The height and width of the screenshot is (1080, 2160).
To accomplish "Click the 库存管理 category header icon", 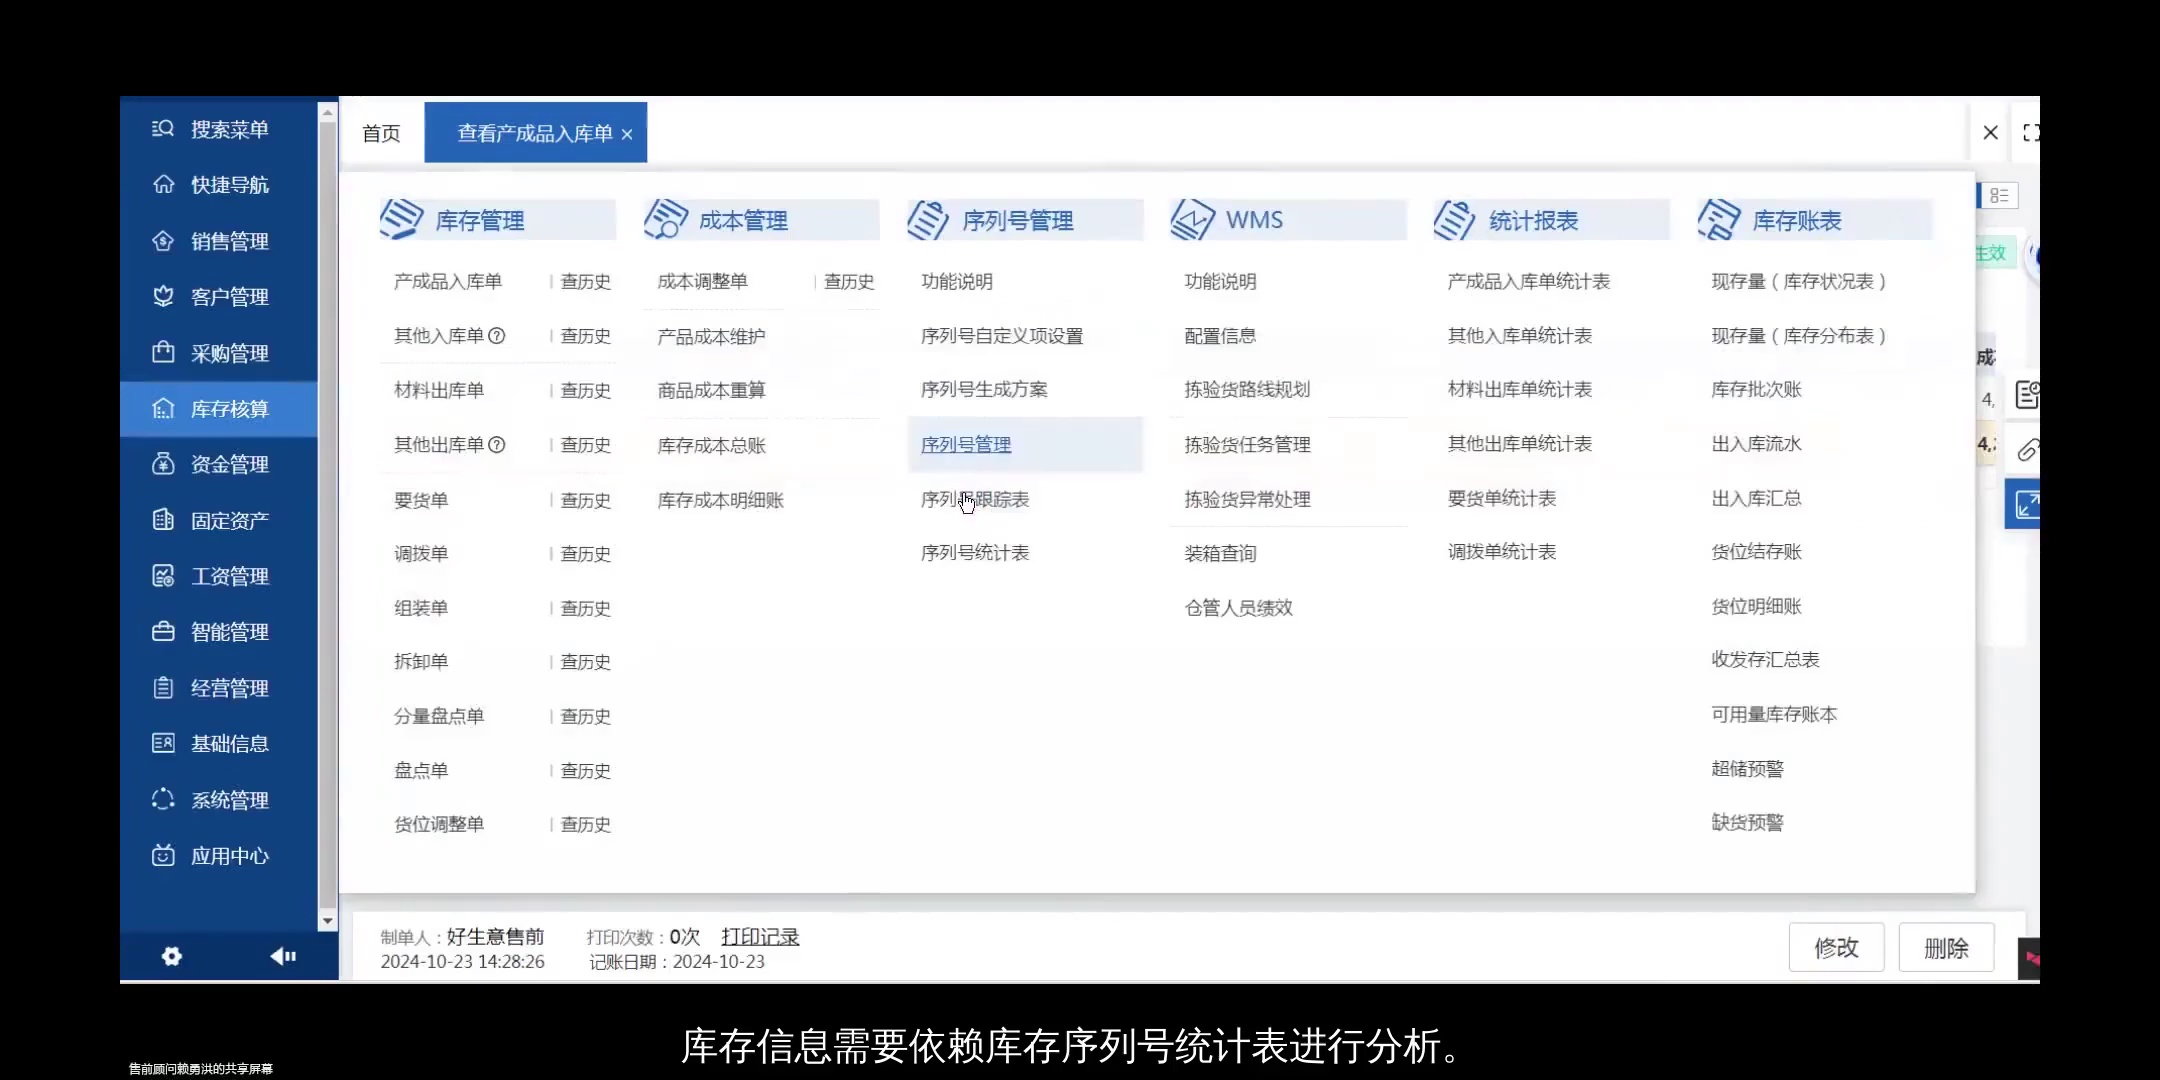I will click(x=404, y=219).
